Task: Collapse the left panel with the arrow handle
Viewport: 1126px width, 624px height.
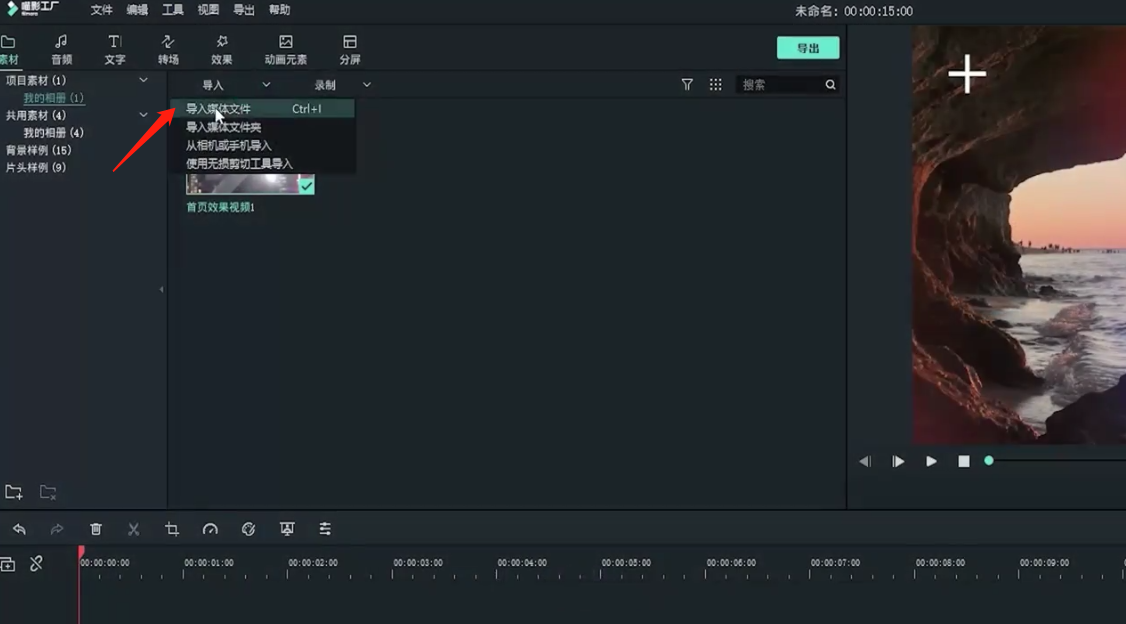Action: (161, 289)
